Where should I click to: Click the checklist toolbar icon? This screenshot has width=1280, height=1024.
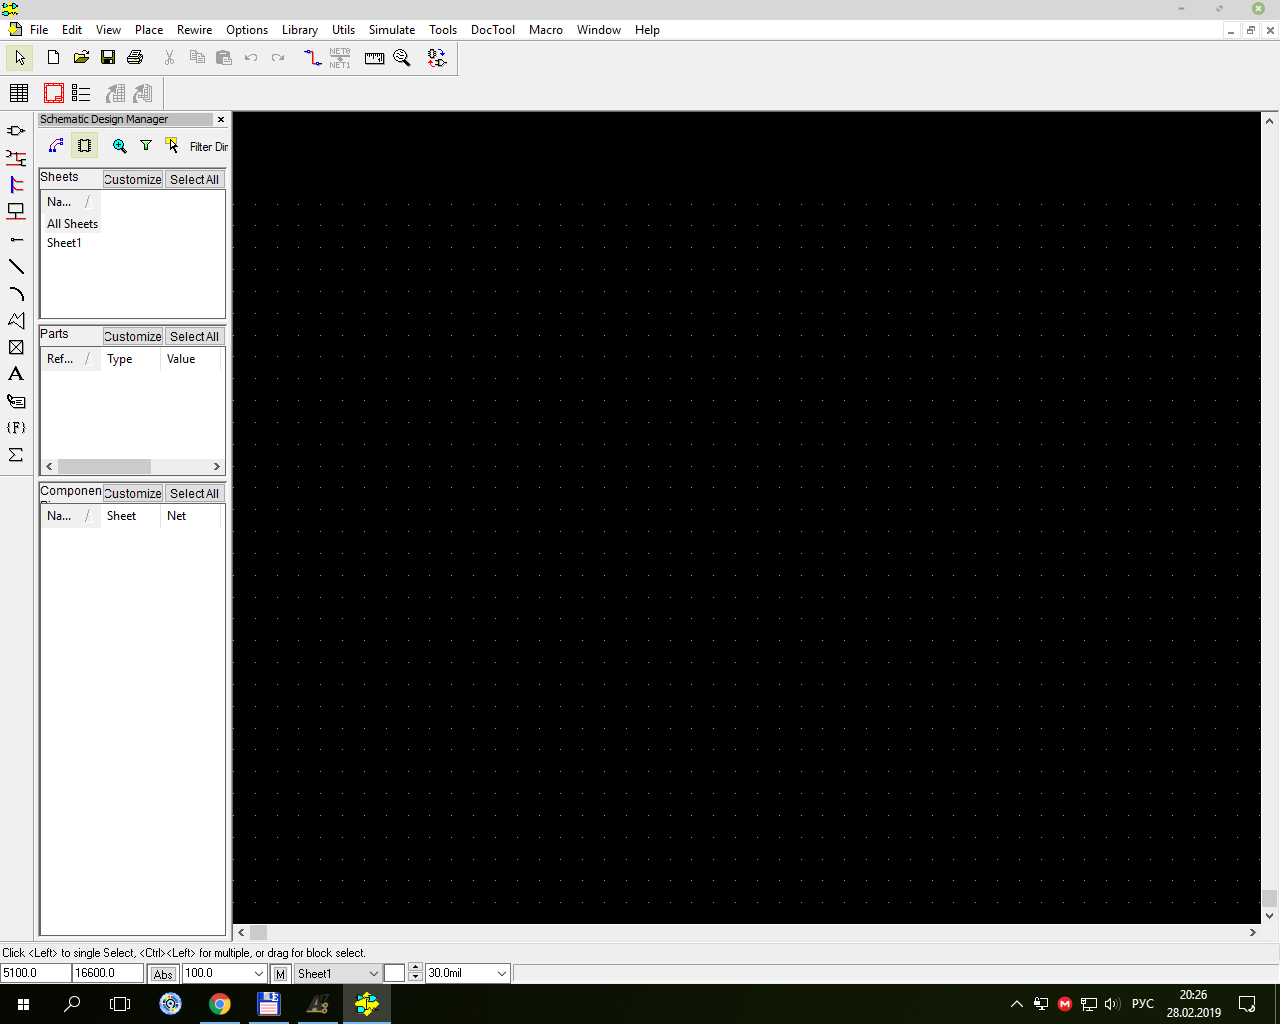point(81,93)
